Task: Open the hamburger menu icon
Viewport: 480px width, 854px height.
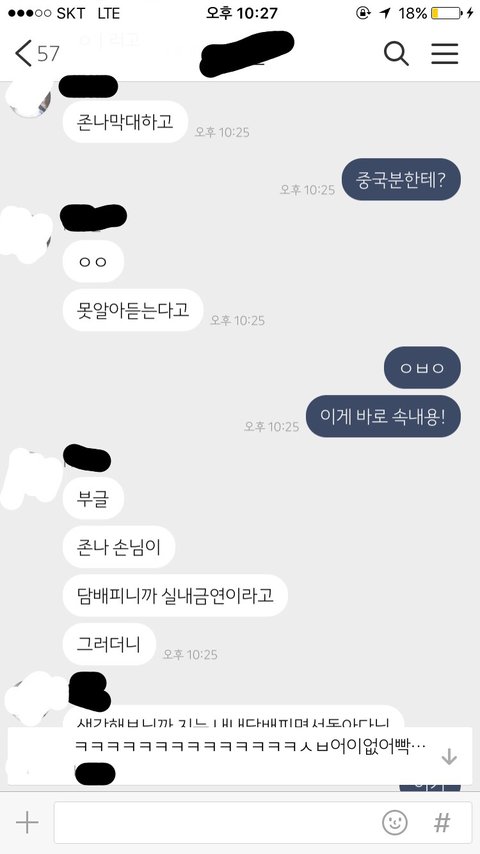Action: click(445, 53)
